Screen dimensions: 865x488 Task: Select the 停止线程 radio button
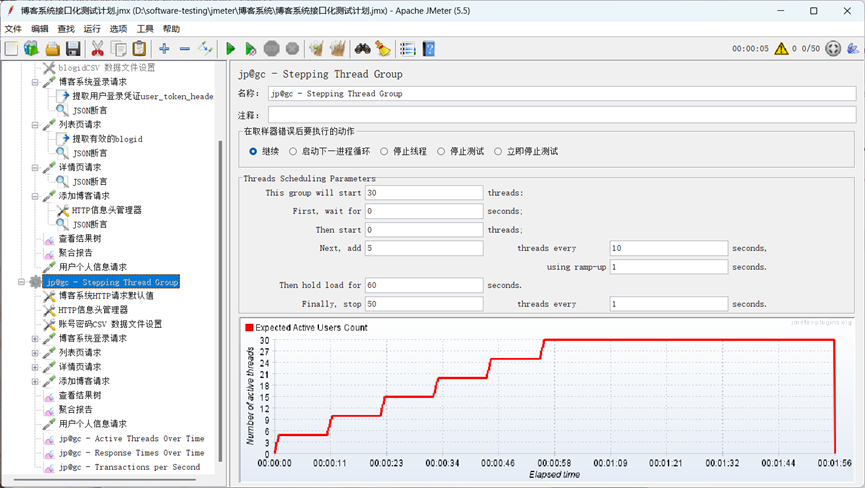384,151
